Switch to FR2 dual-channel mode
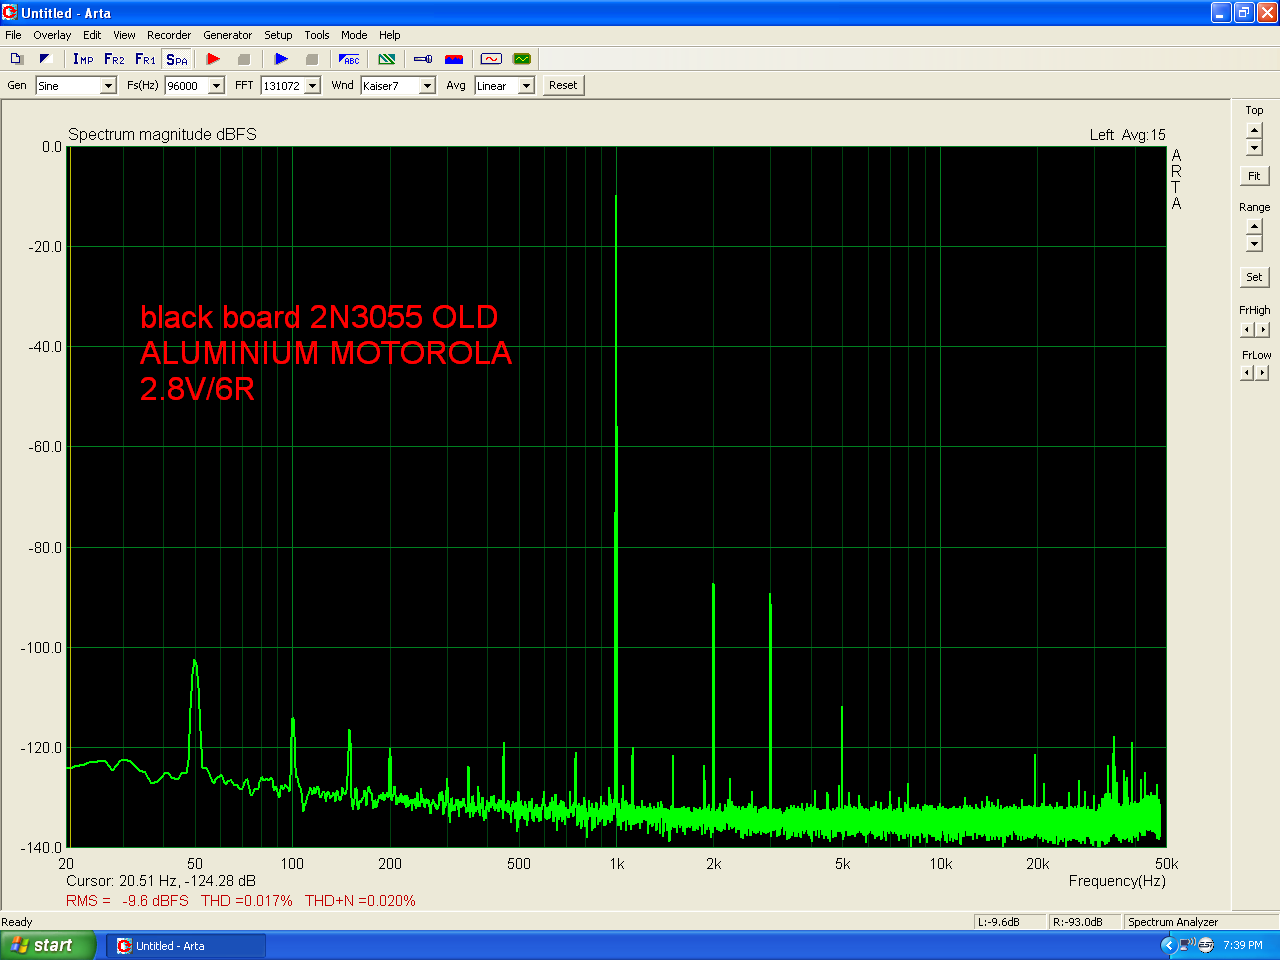 point(114,59)
